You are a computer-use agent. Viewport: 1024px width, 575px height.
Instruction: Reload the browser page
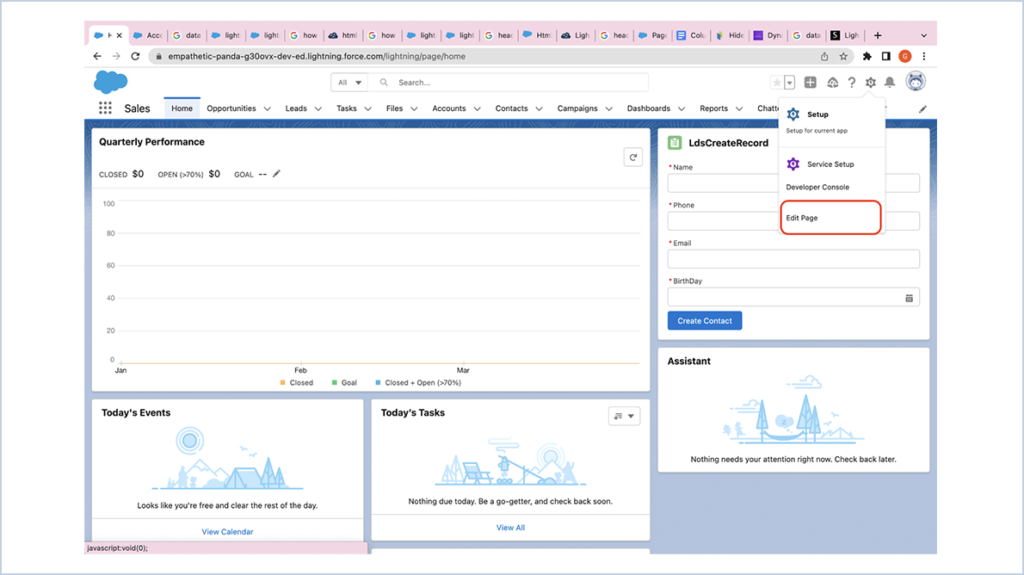click(135, 56)
